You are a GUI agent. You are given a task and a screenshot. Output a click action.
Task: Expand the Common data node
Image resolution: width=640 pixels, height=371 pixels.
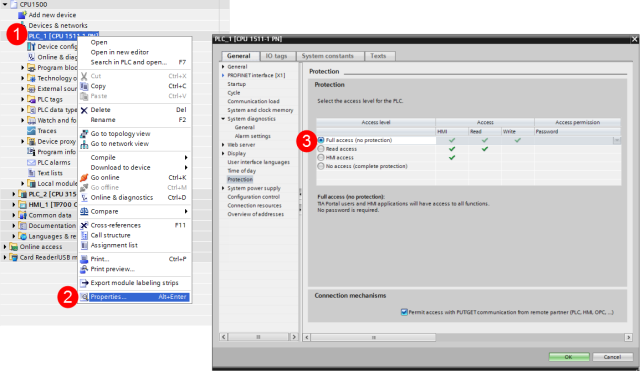[14, 215]
